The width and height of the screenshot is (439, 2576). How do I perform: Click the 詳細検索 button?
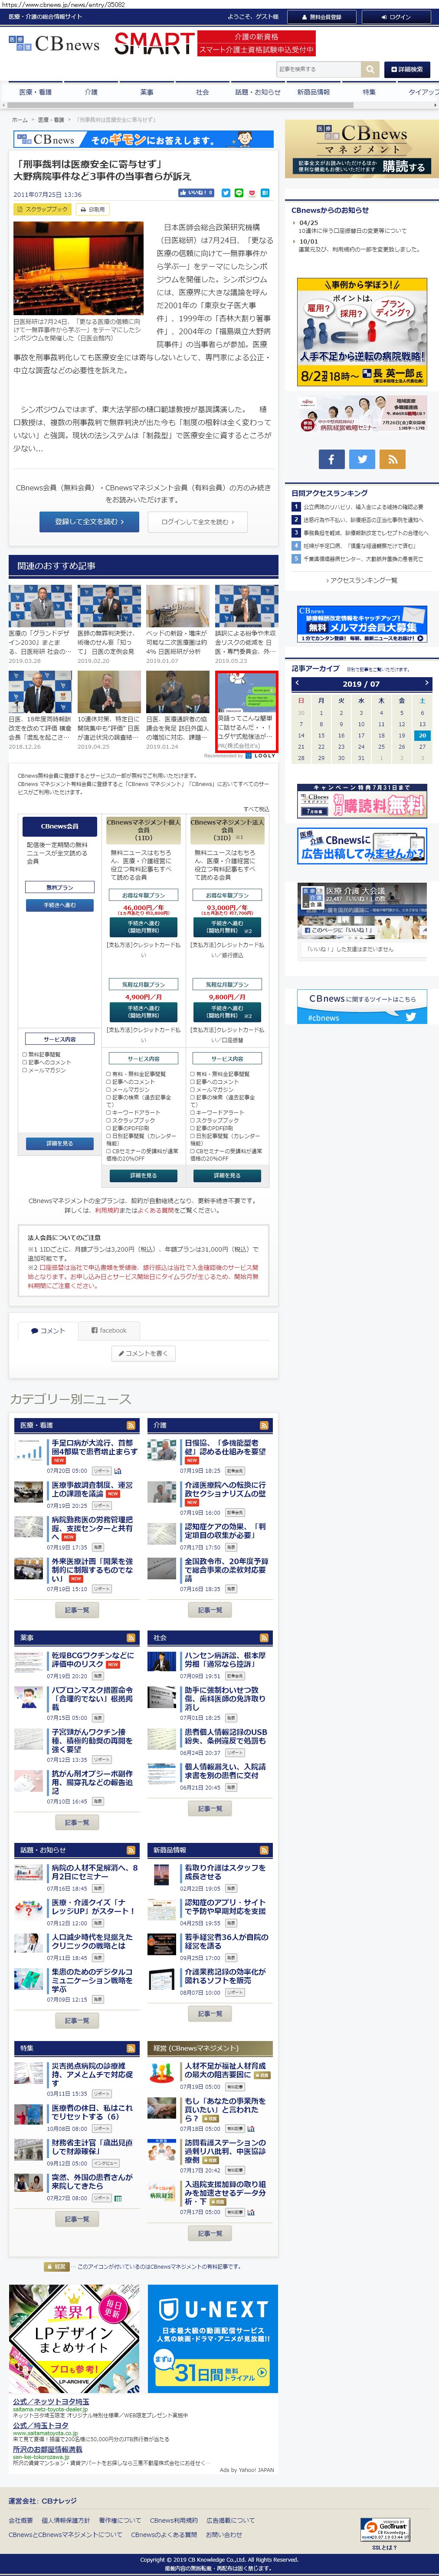coord(407,69)
